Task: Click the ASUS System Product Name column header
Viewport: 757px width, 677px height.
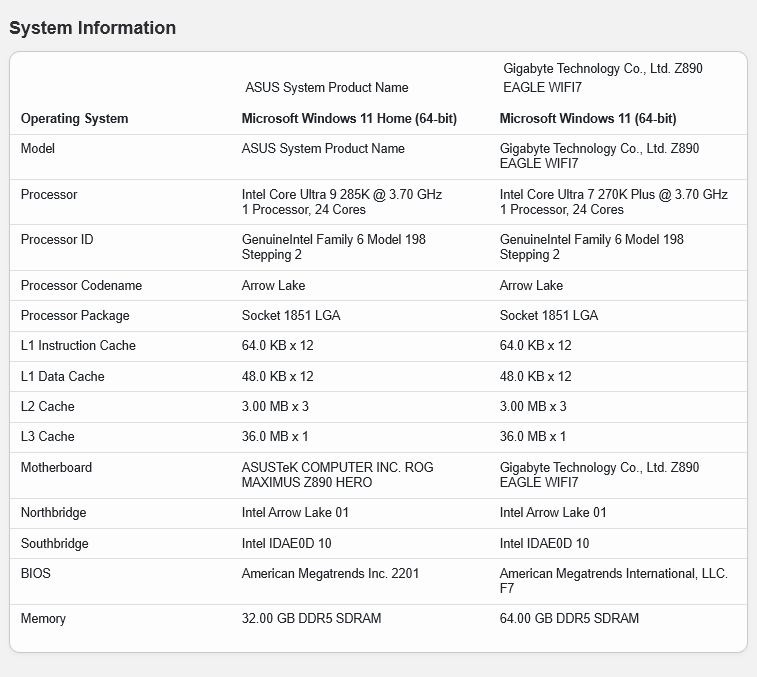Action: (326, 87)
